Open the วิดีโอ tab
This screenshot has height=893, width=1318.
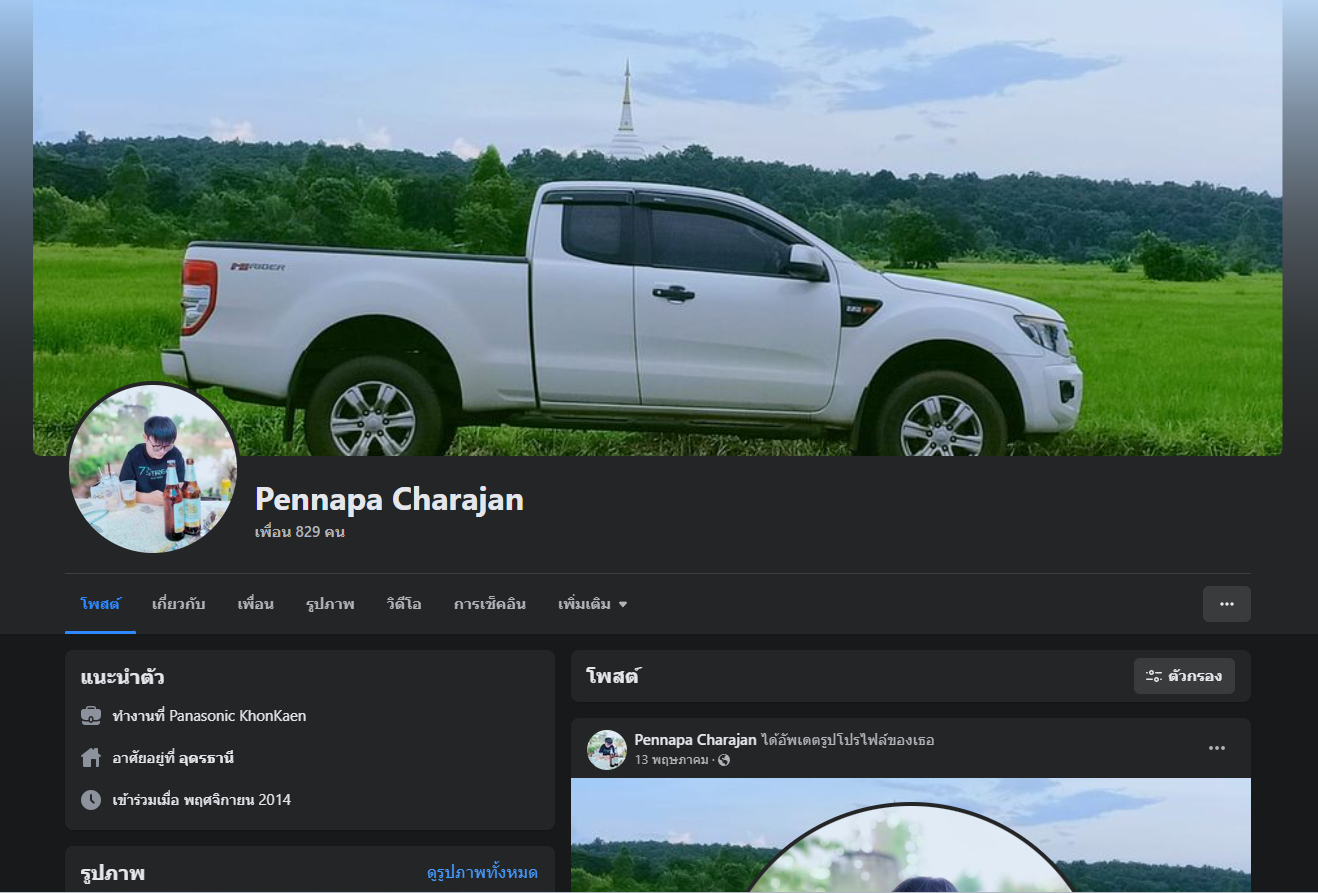point(404,604)
